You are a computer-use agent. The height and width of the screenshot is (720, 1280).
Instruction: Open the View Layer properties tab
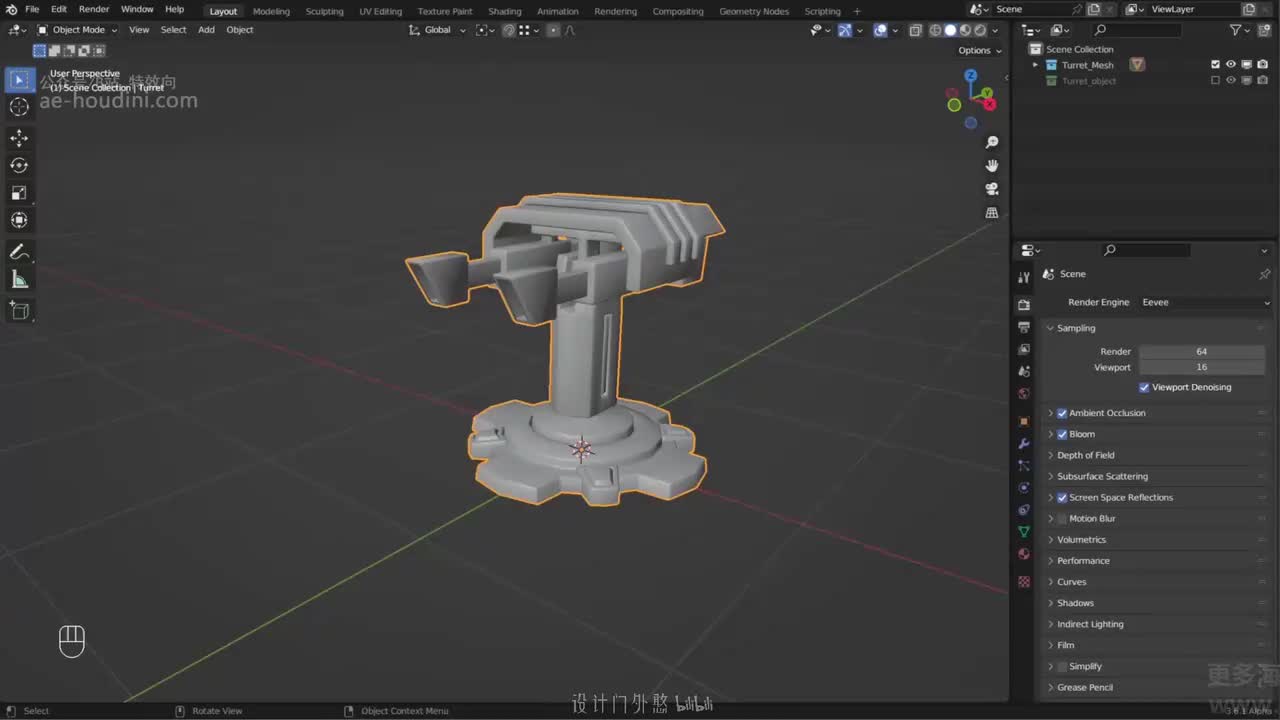pyautogui.click(x=1023, y=349)
